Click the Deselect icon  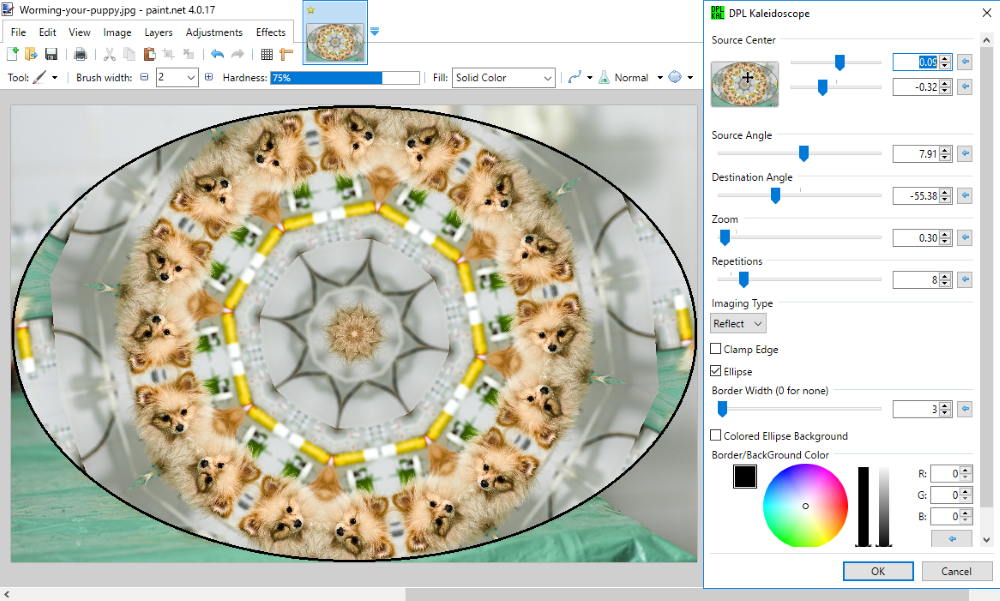click(189, 55)
